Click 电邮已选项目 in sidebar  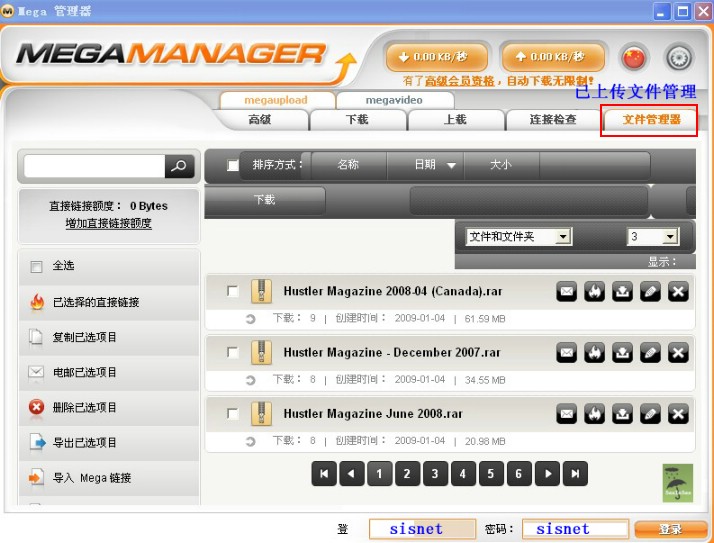(109, 373)
